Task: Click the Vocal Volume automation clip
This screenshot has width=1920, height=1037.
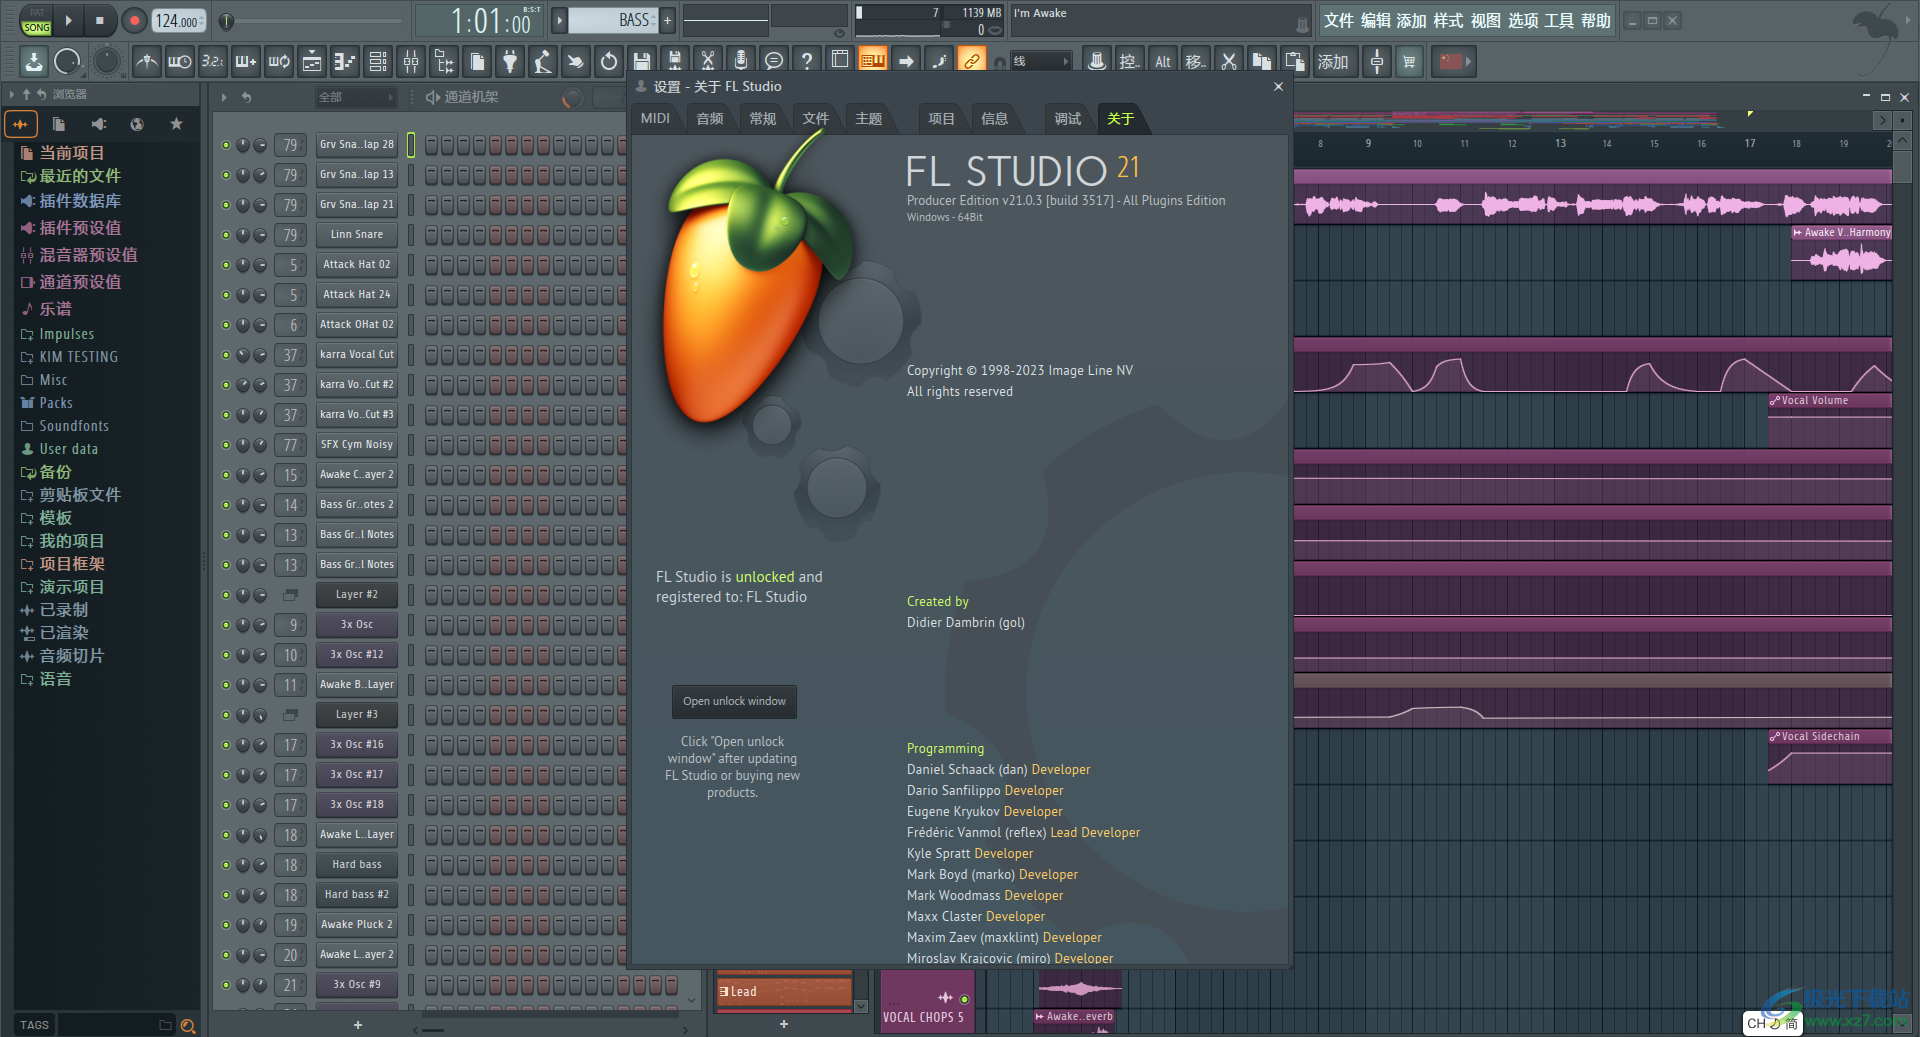Action: (x=1829, y=420)
